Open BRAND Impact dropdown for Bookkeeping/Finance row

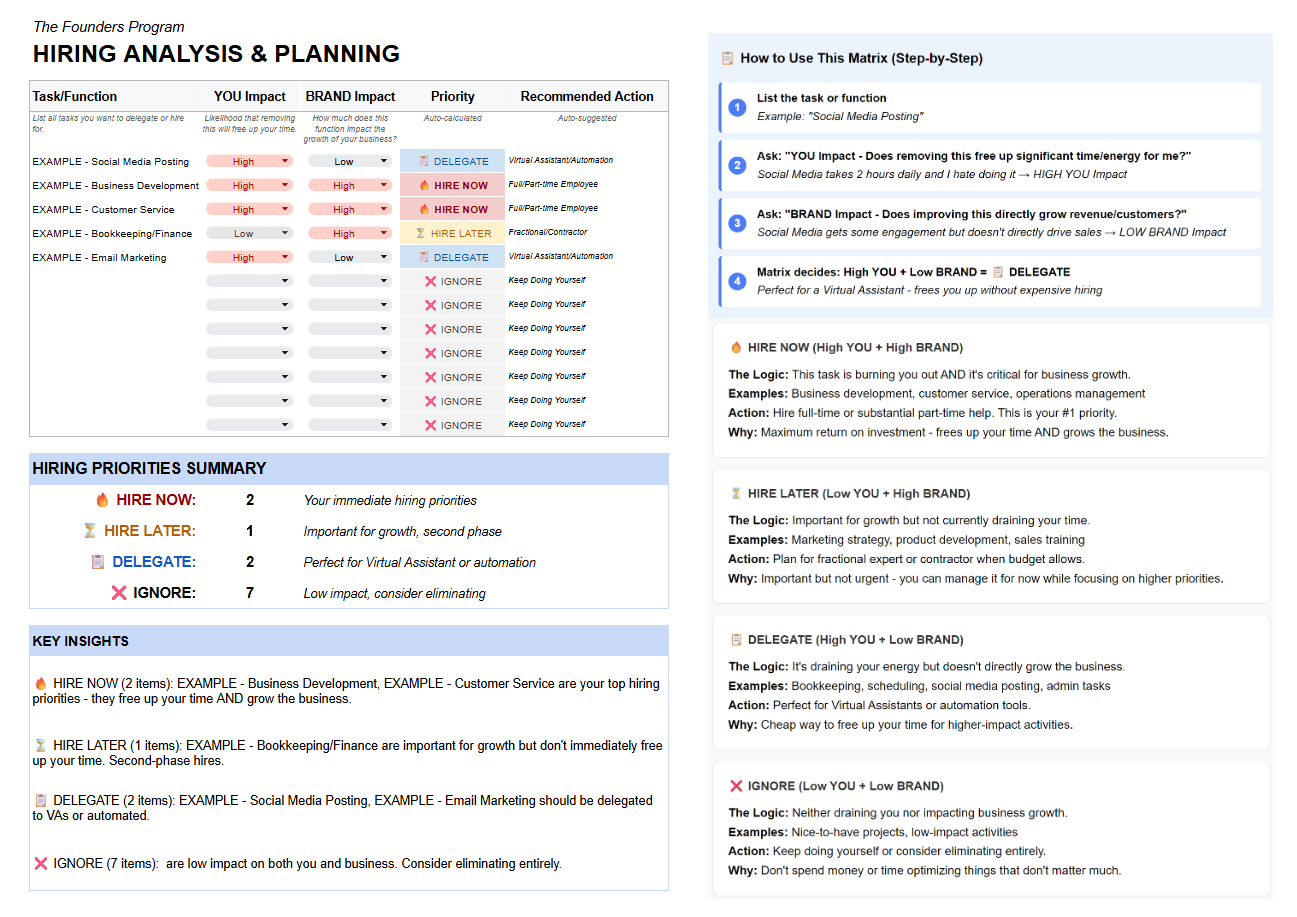point(384,233)
